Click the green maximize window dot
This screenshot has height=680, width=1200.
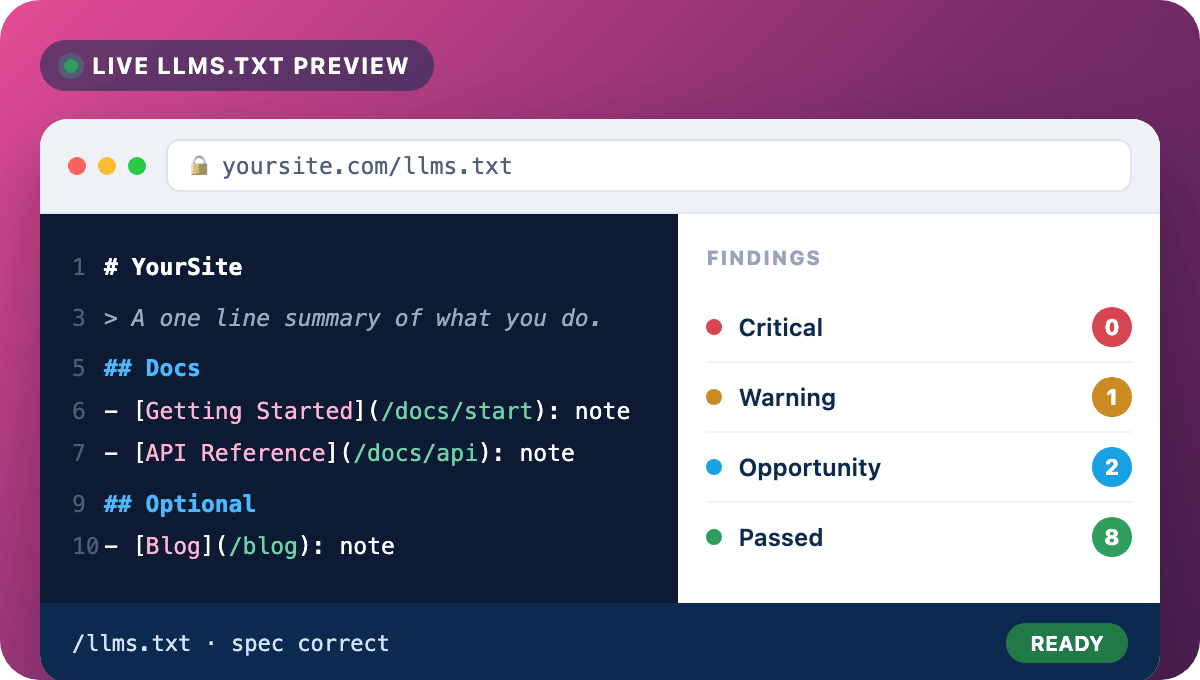click(x=137, y=166)
